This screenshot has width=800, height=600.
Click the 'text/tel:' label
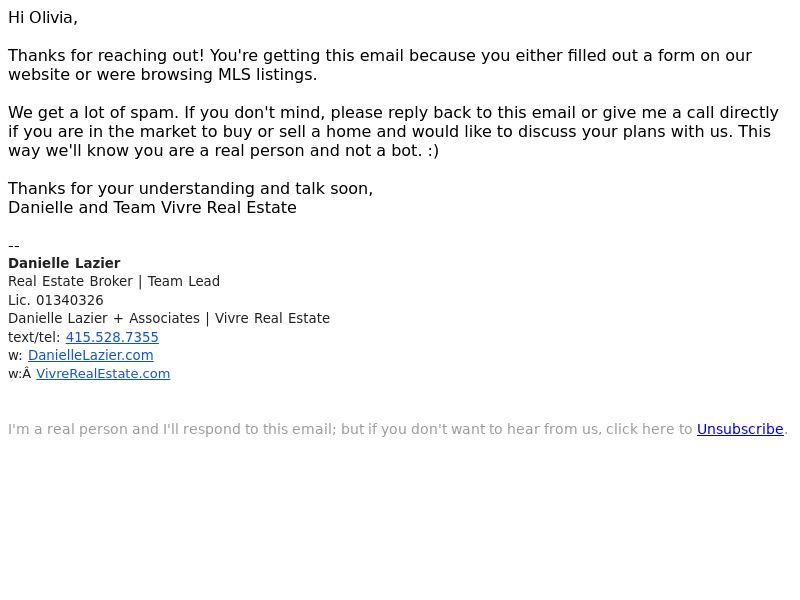pos(34,337)
